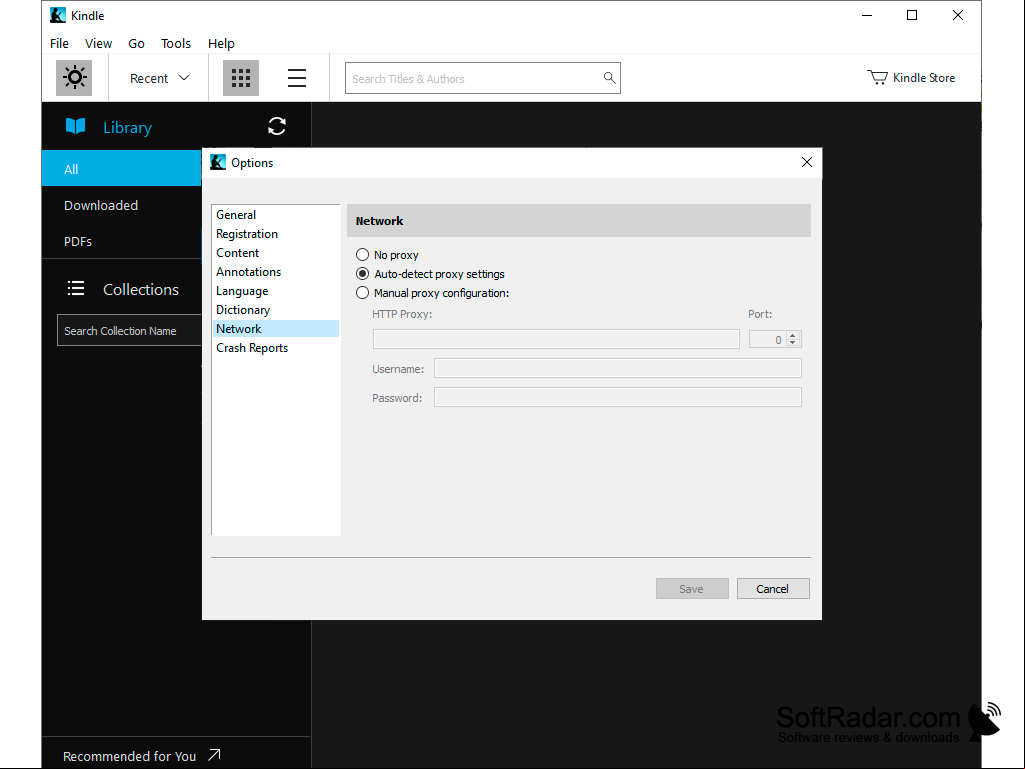Open the File menu

coord(59,43)
